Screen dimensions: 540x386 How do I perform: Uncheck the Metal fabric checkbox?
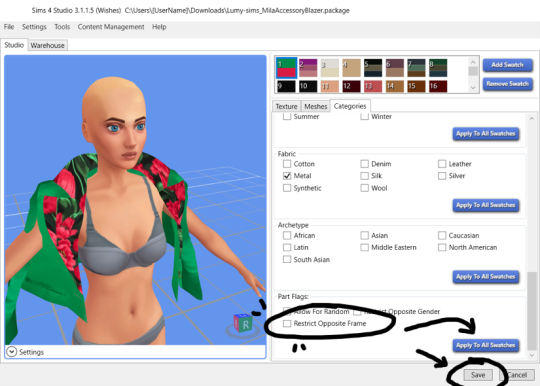287,176
